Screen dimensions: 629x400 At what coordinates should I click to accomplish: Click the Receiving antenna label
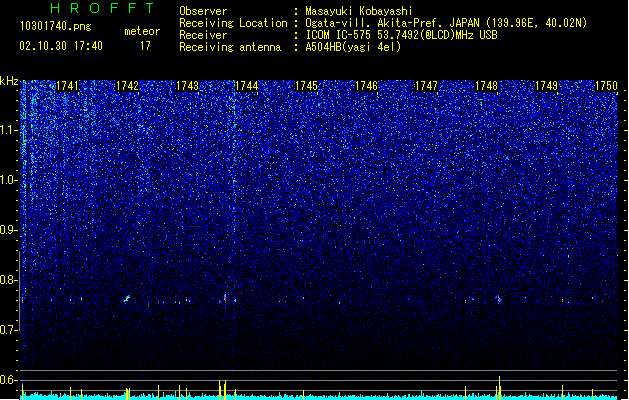[x=230, y=47]
